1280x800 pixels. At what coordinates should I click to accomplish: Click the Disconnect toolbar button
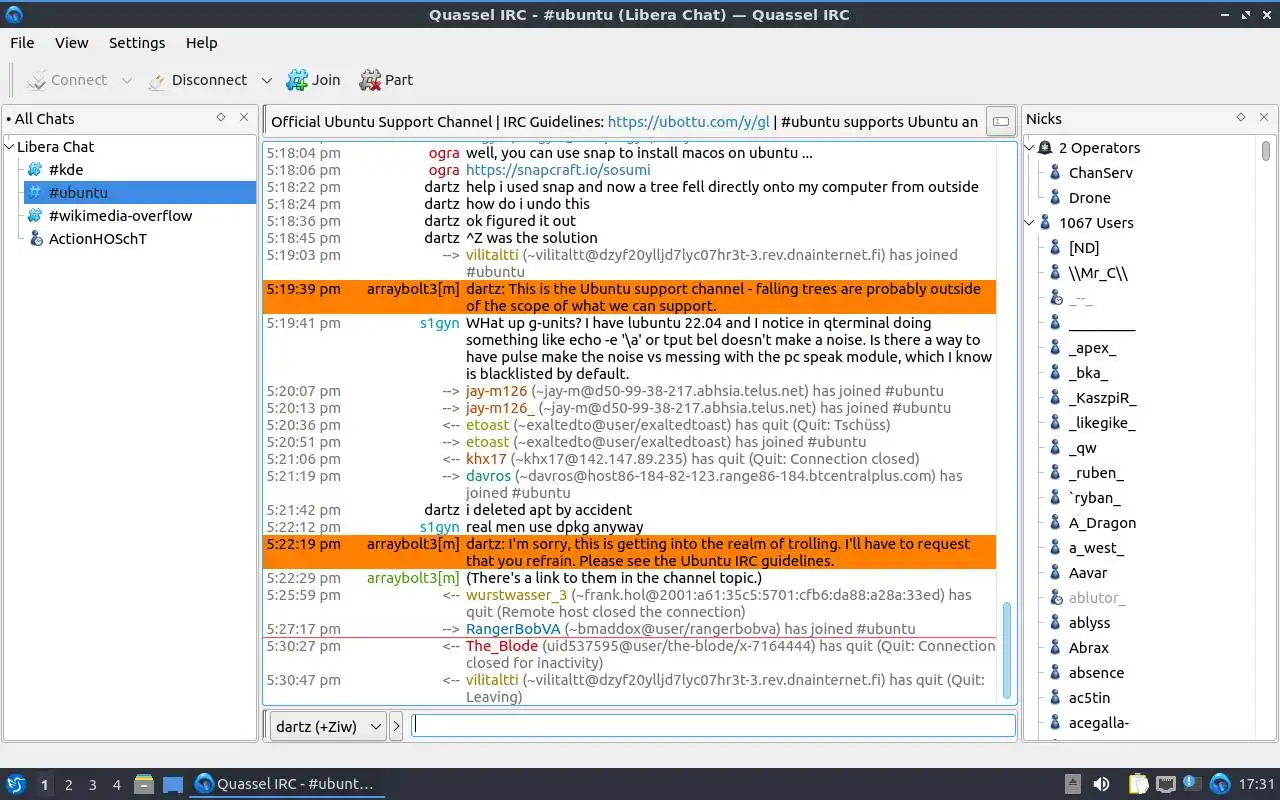click(198, 80)
